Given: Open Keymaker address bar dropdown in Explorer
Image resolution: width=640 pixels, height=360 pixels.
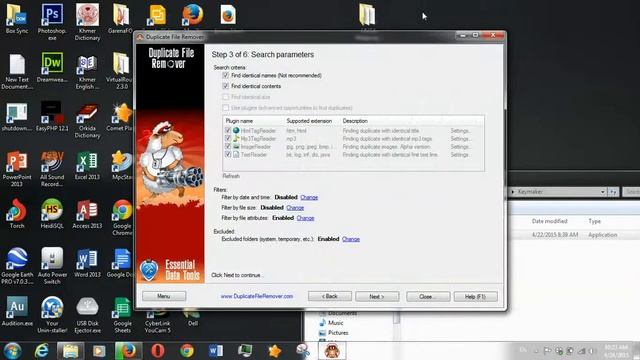Looking at the screenshot, I should point(602,192).
